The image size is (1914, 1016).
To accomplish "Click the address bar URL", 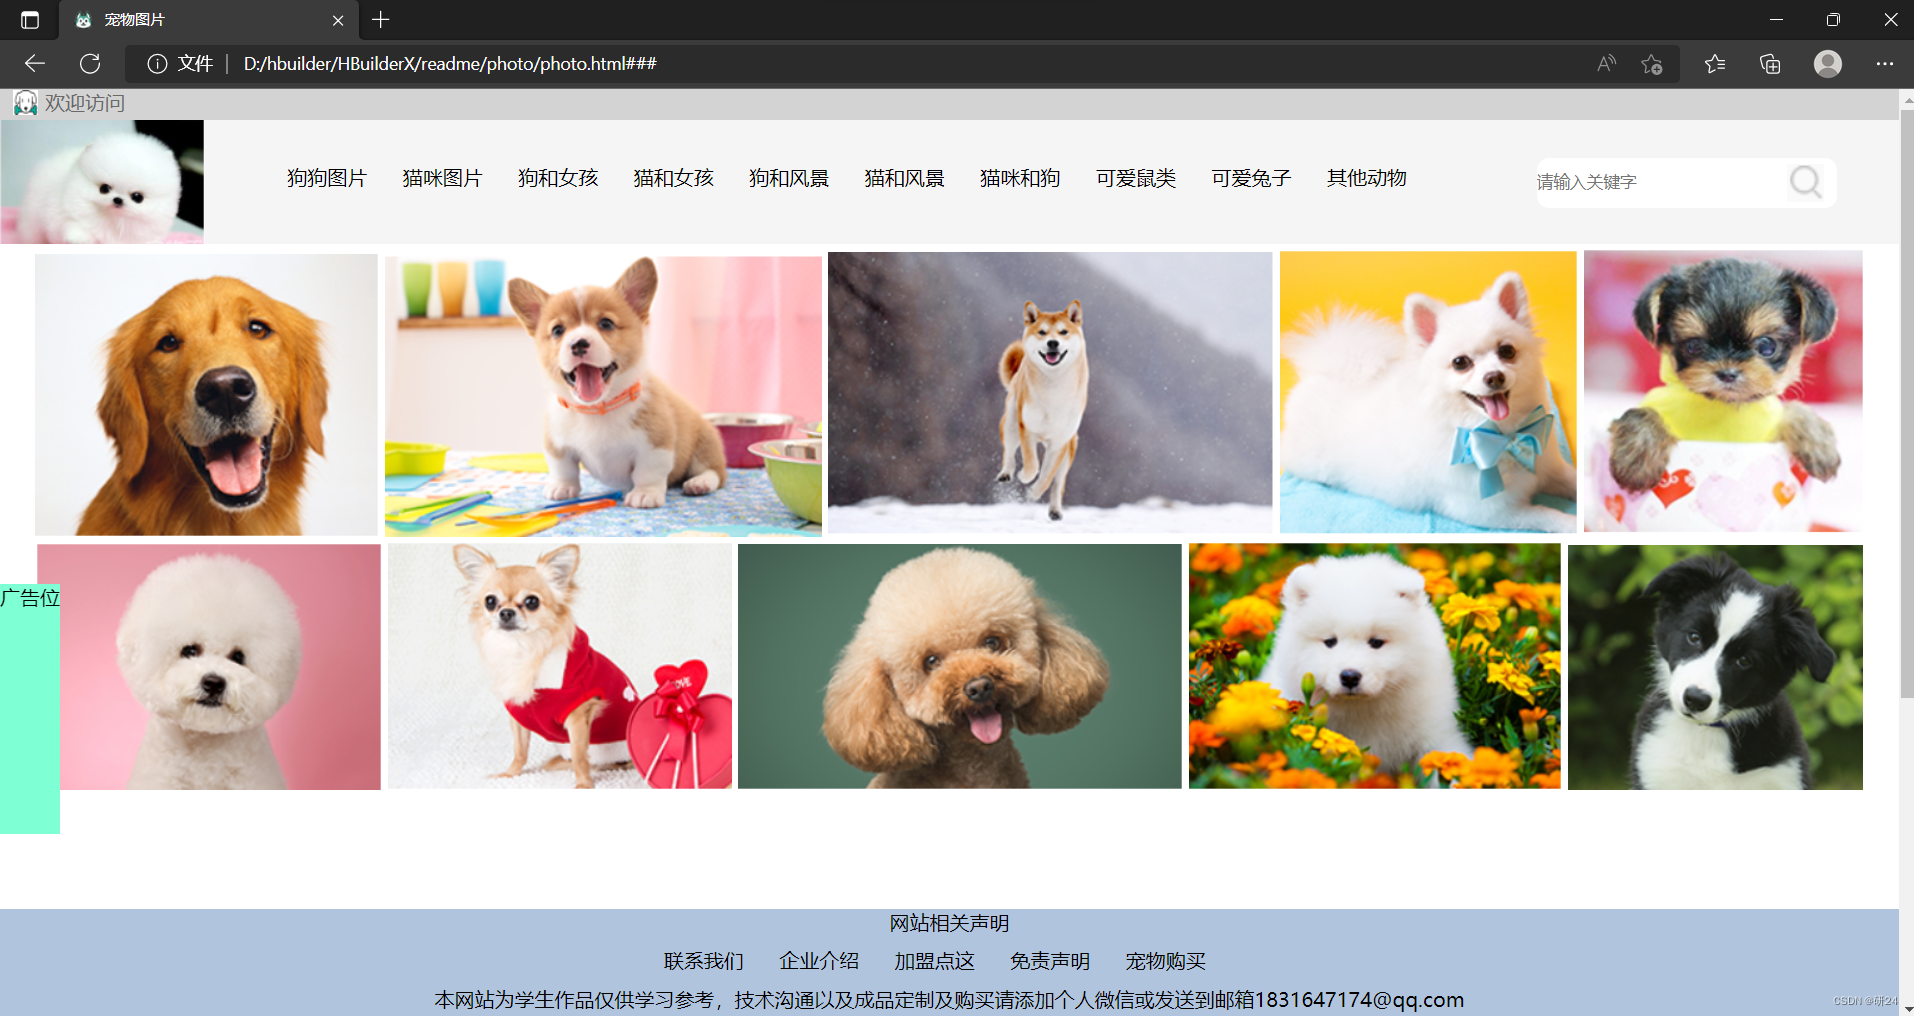I will [450, 64].
